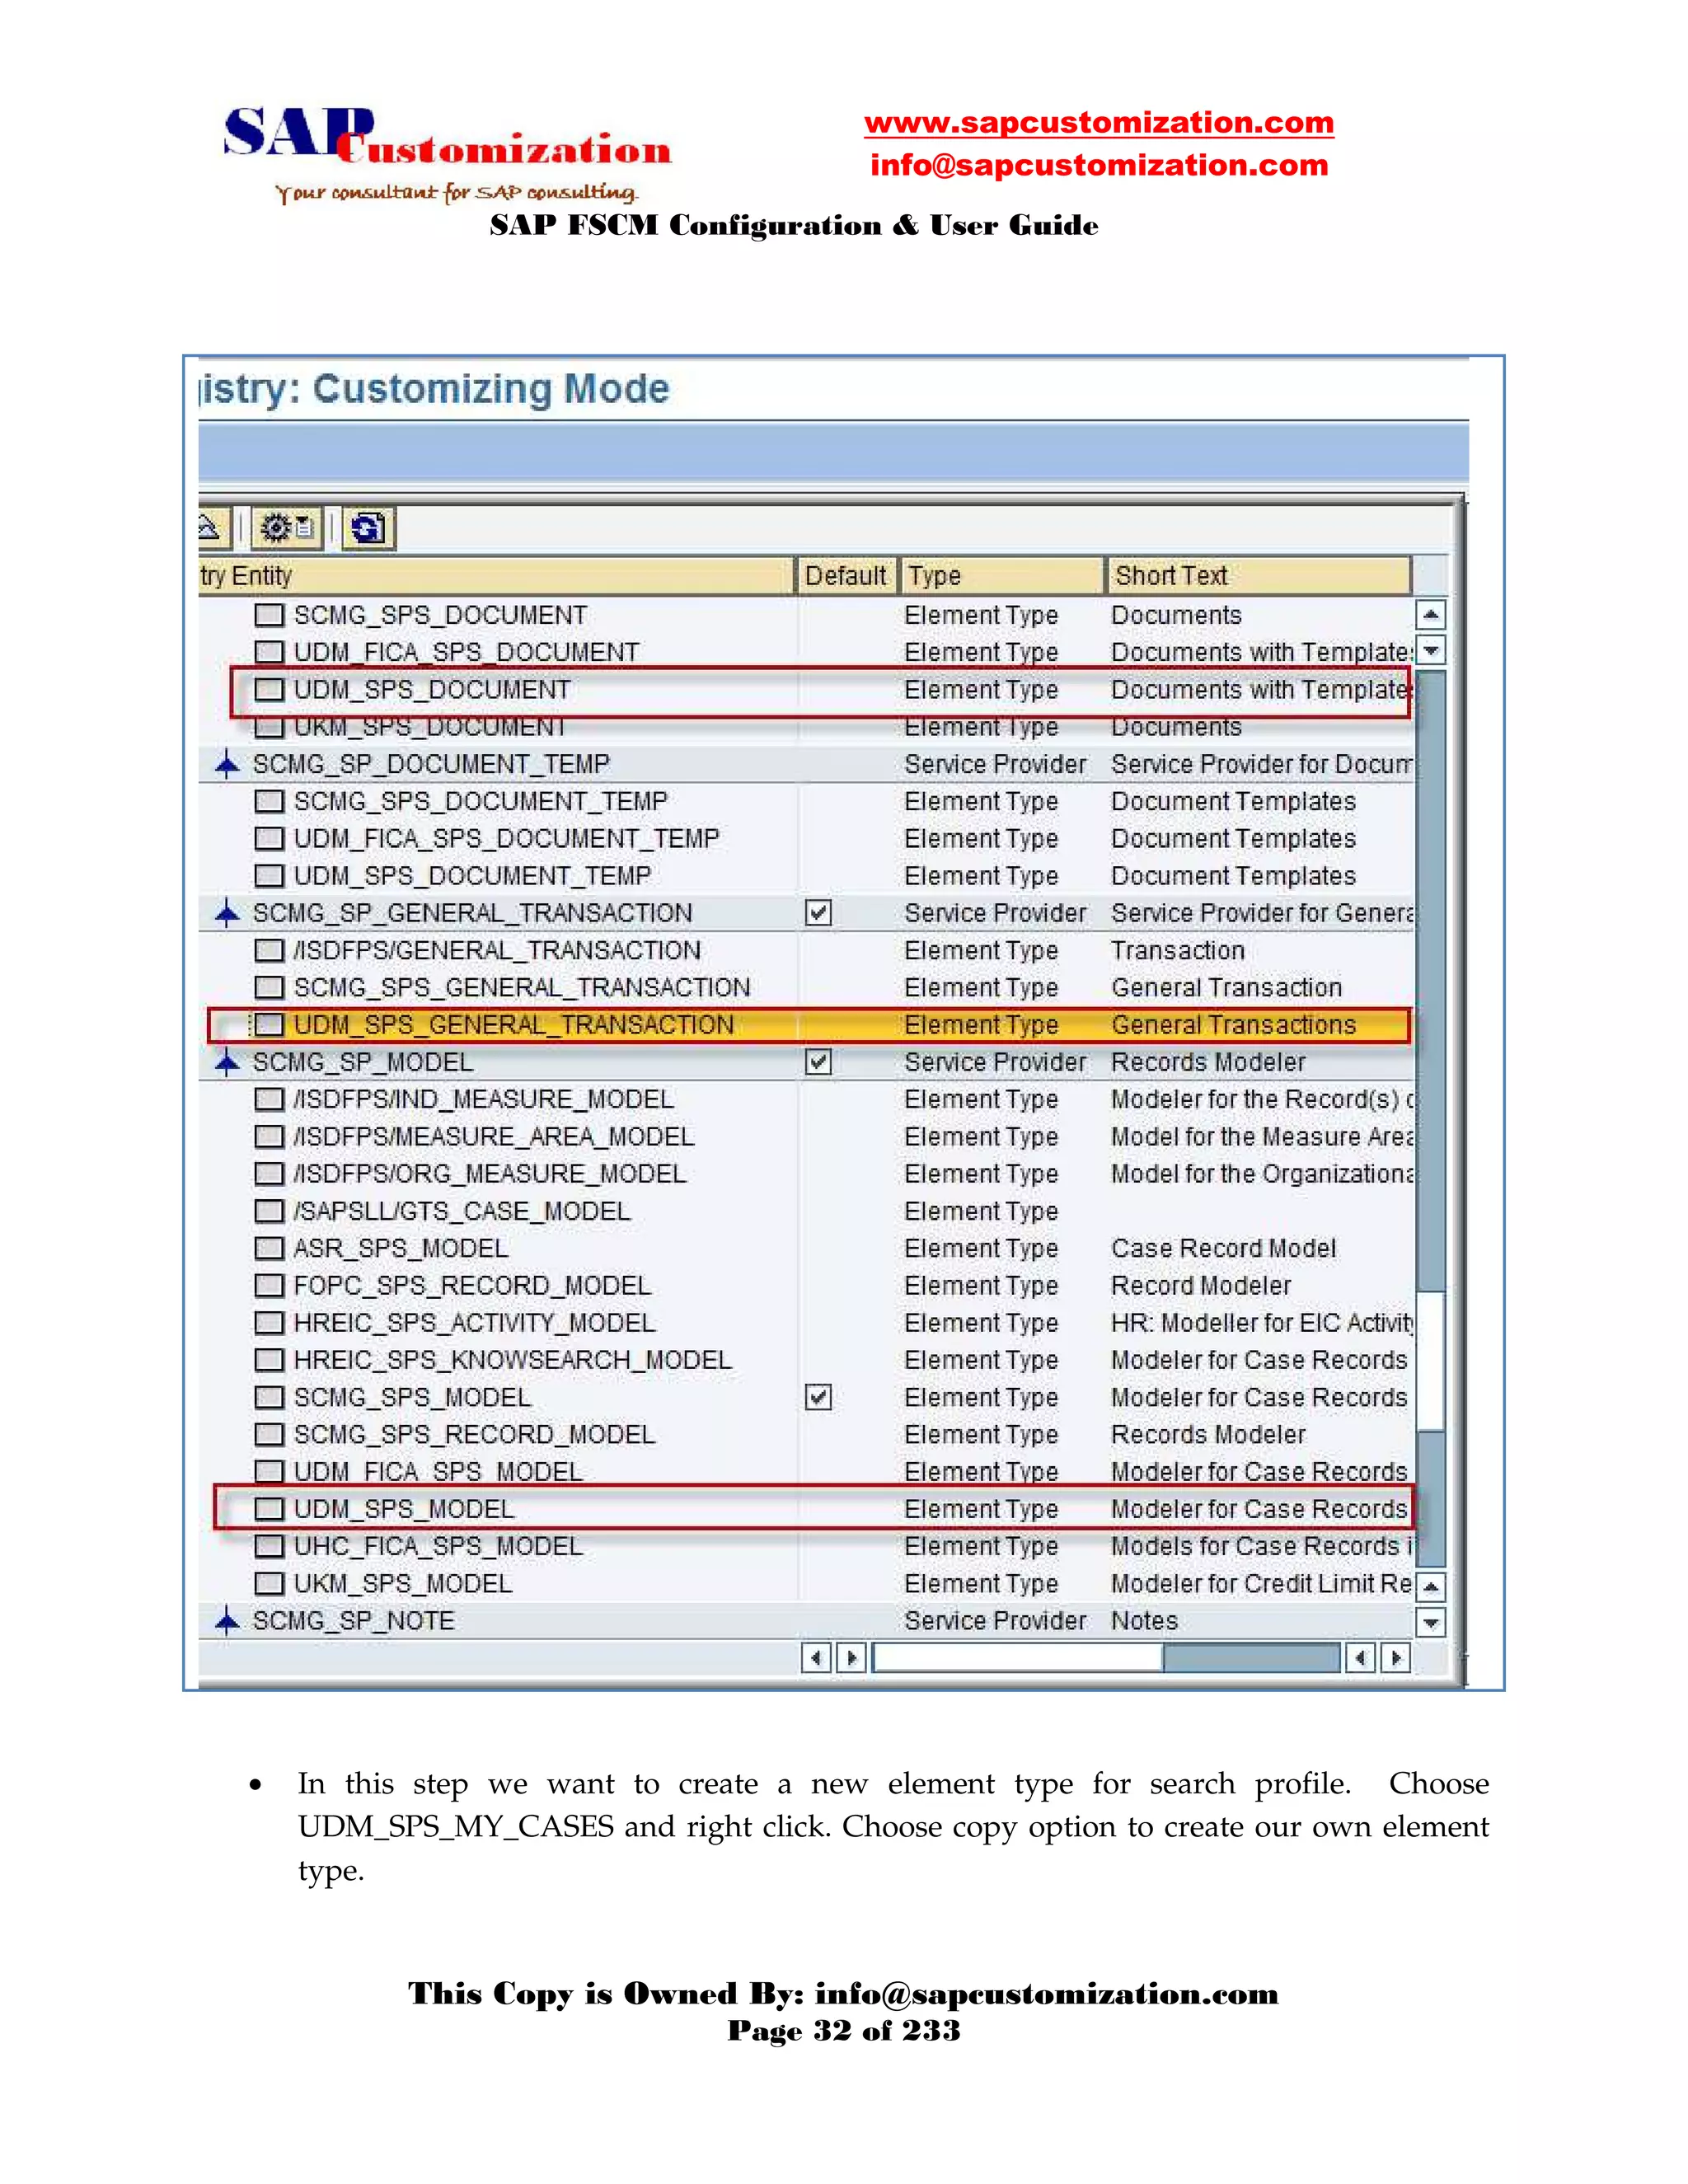Click icon beside UDM_SPS_GENERAL_TRANSACTION
This screenshot has height=2184, width=1688.
tap(269, 1025)
